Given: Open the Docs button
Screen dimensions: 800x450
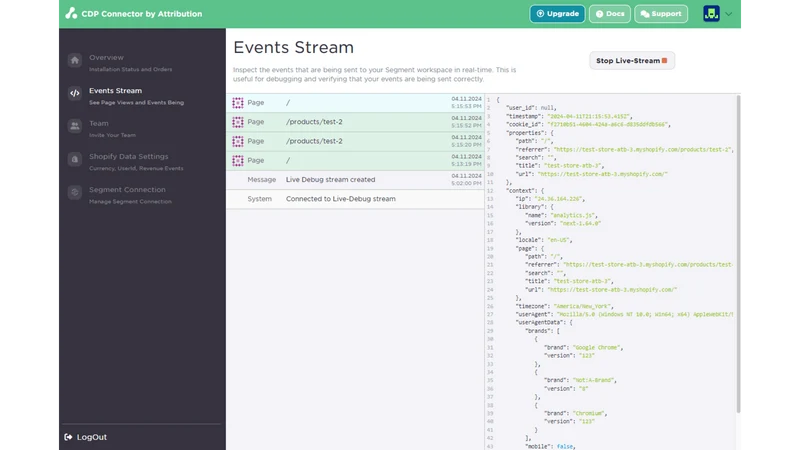Looking at the screenshot, I should click(x=610, y=14).
